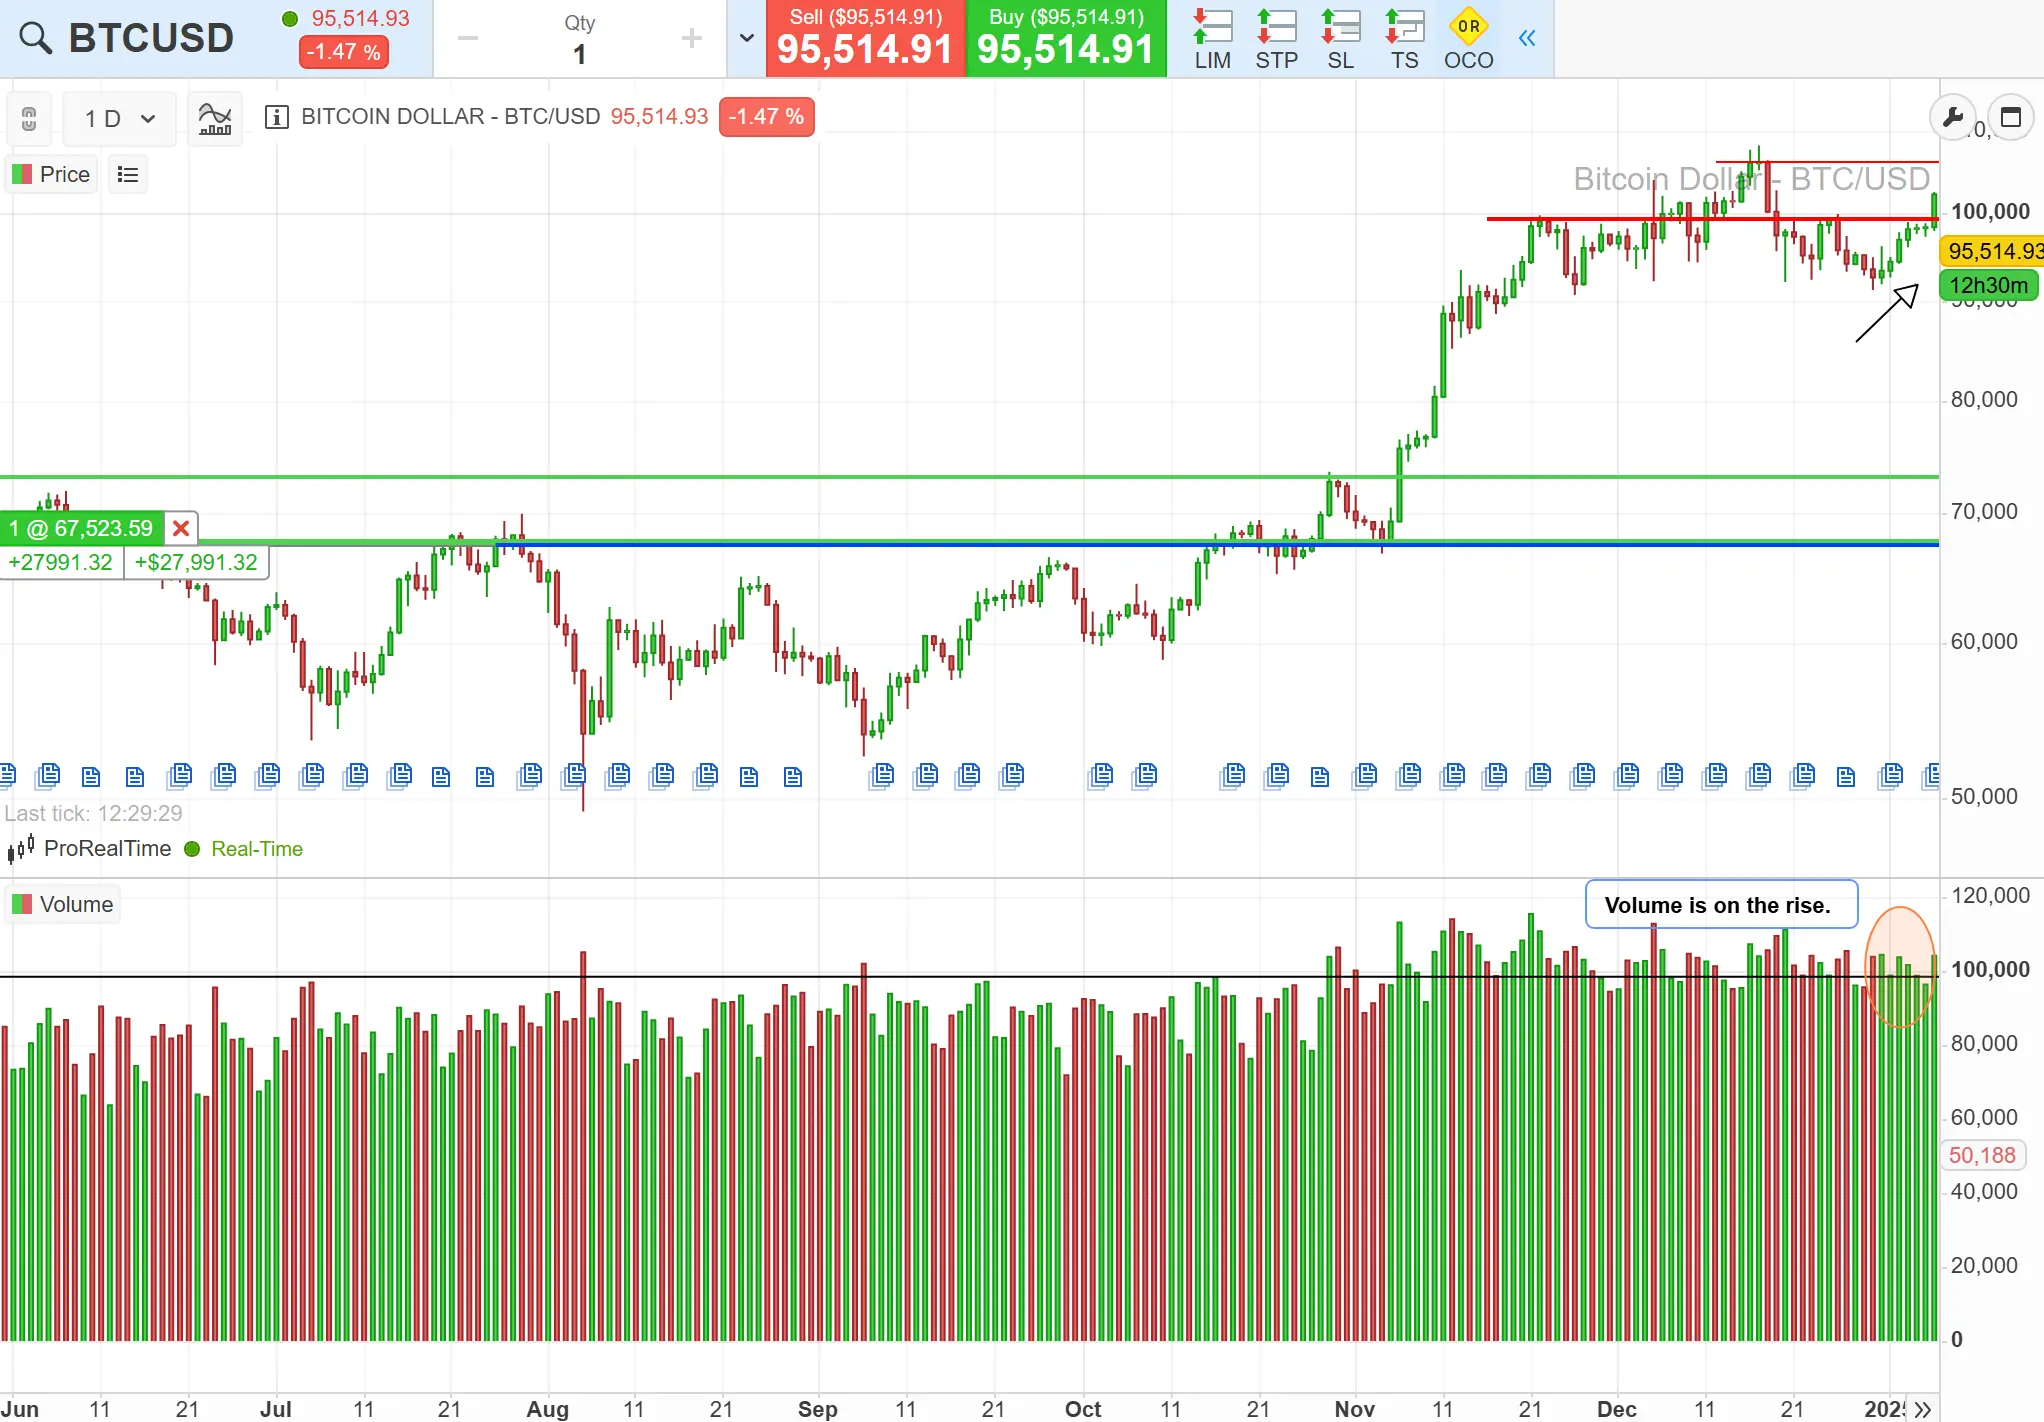The image size is (2044, 1422).
Task: Click the green Buy 95,514.91 button
Action: (1066, 39)
